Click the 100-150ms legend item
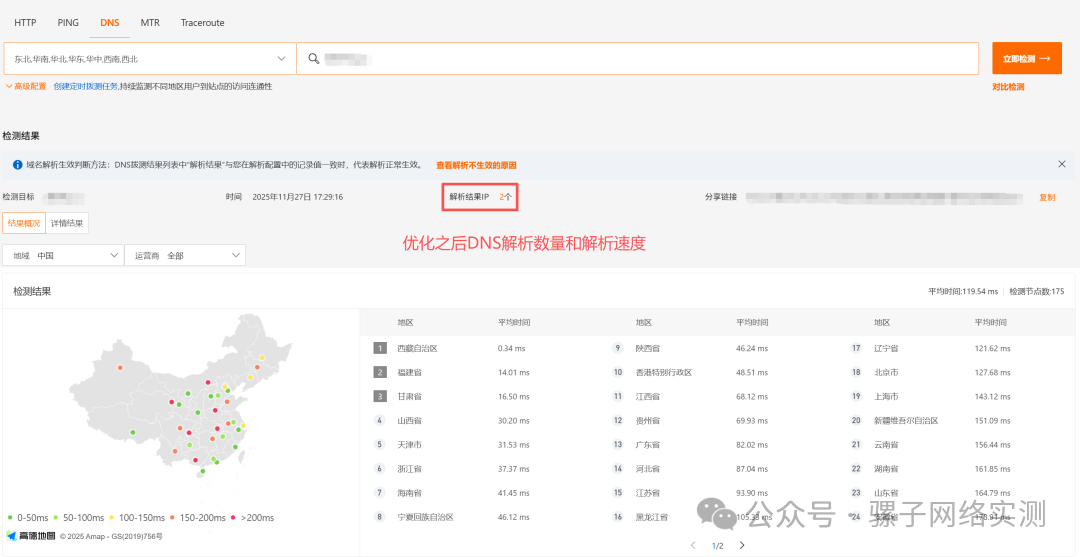Image resolution: width=1080 pixels, height=557 pixels. pos(138,517)
